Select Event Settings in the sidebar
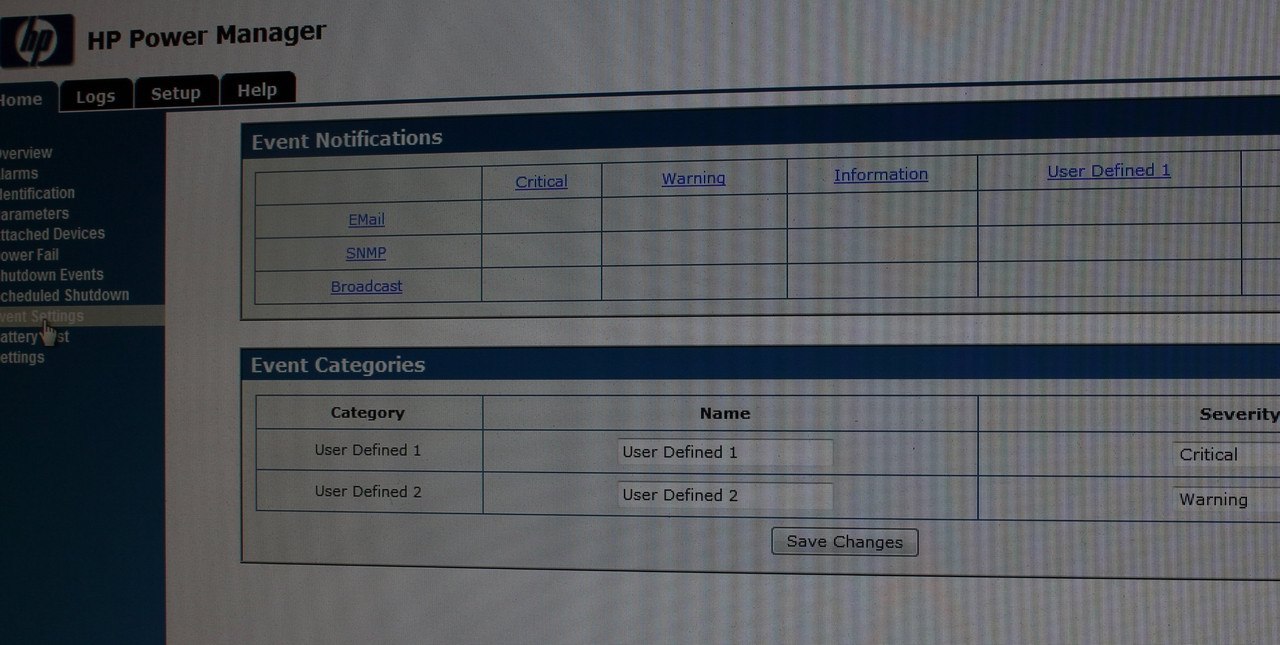This screenshot has height=645, width=1280. click(82, 316)
